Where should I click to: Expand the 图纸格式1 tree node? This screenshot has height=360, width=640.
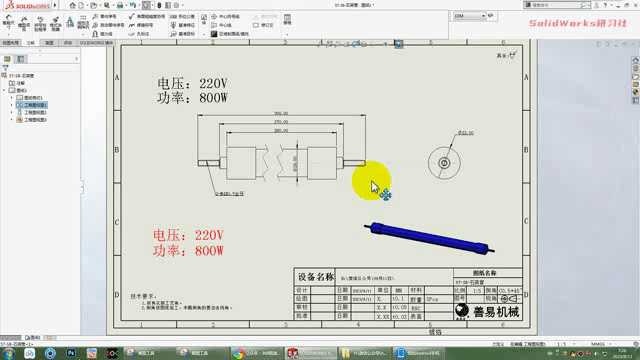coord(11,98)
